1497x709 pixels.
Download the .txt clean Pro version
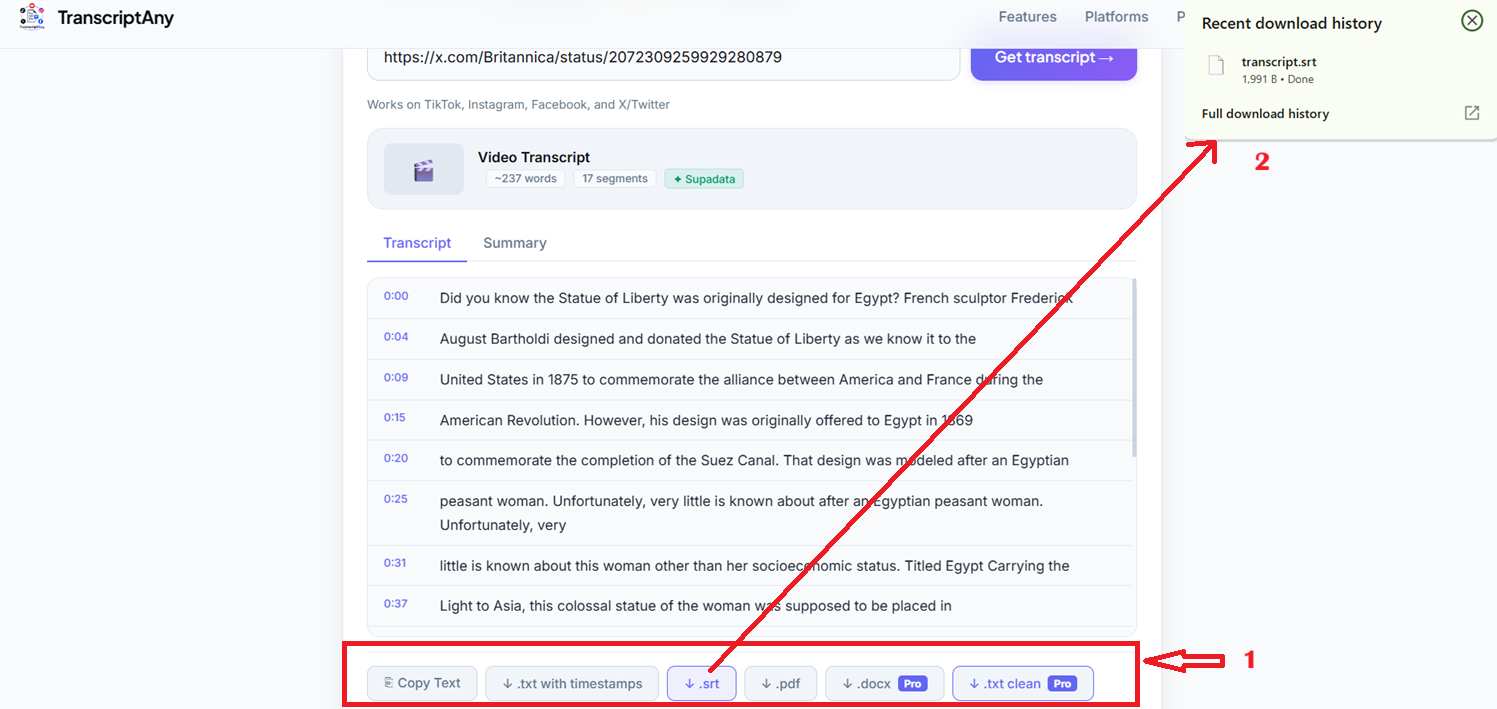1023,684
